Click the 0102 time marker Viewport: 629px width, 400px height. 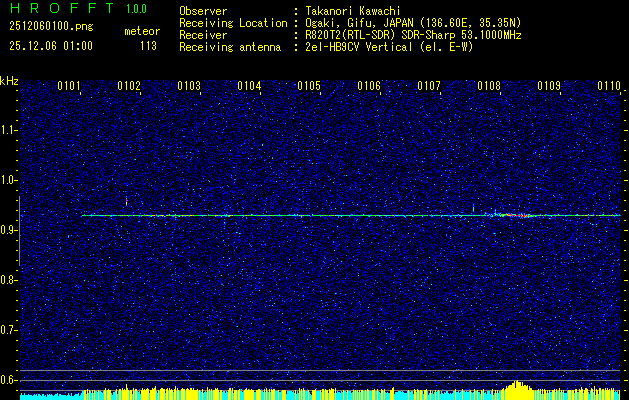click(x=129, y=85)
